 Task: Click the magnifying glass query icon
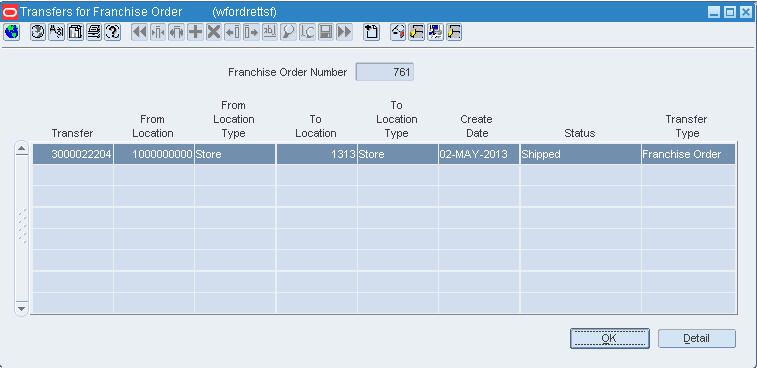[288, 32]
